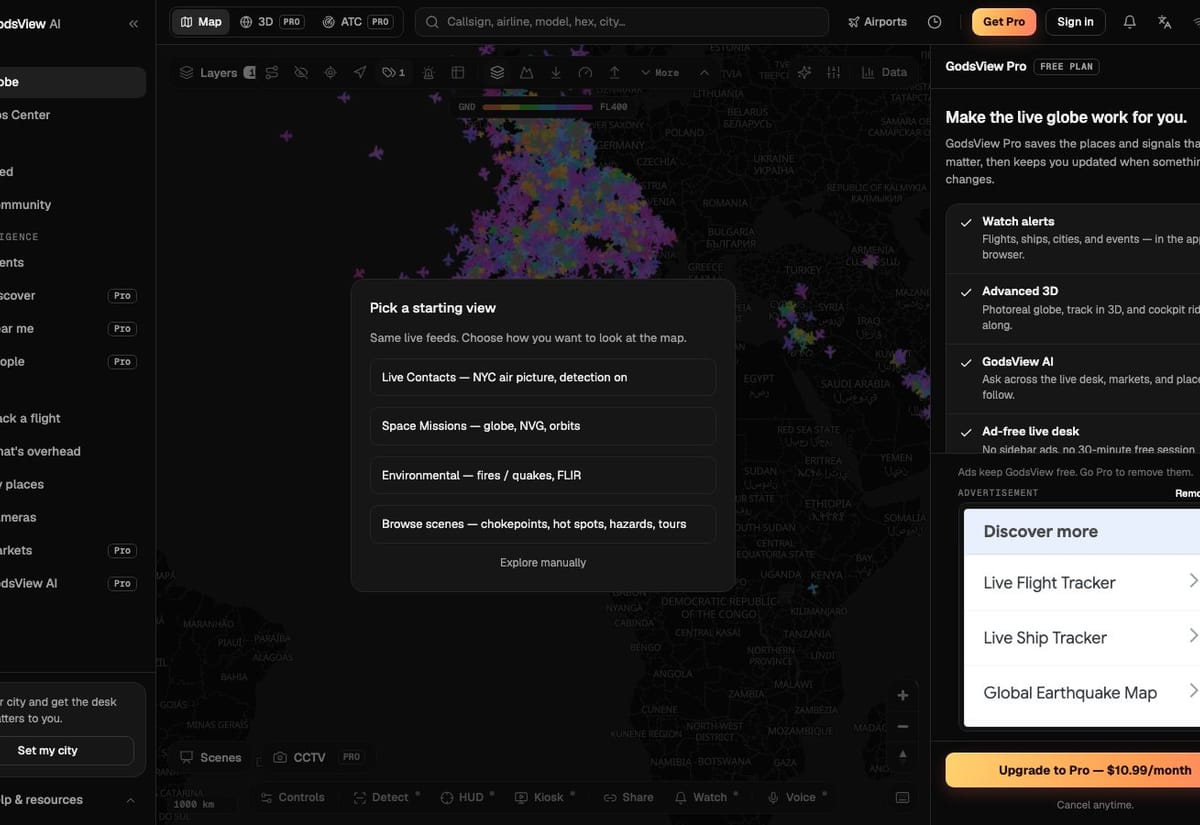
Task: Click the download arrow icon in toolbar
Action: tap(556, 73)
